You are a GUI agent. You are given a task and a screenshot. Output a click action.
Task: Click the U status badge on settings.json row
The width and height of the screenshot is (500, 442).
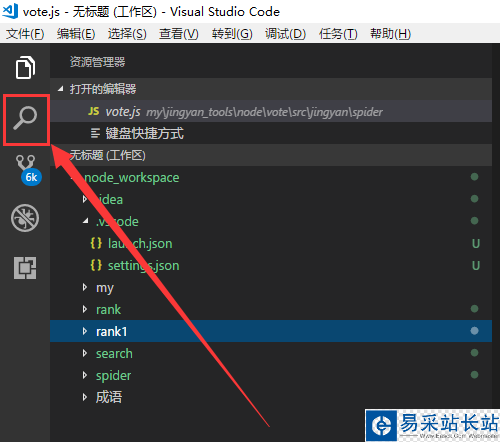476,266
